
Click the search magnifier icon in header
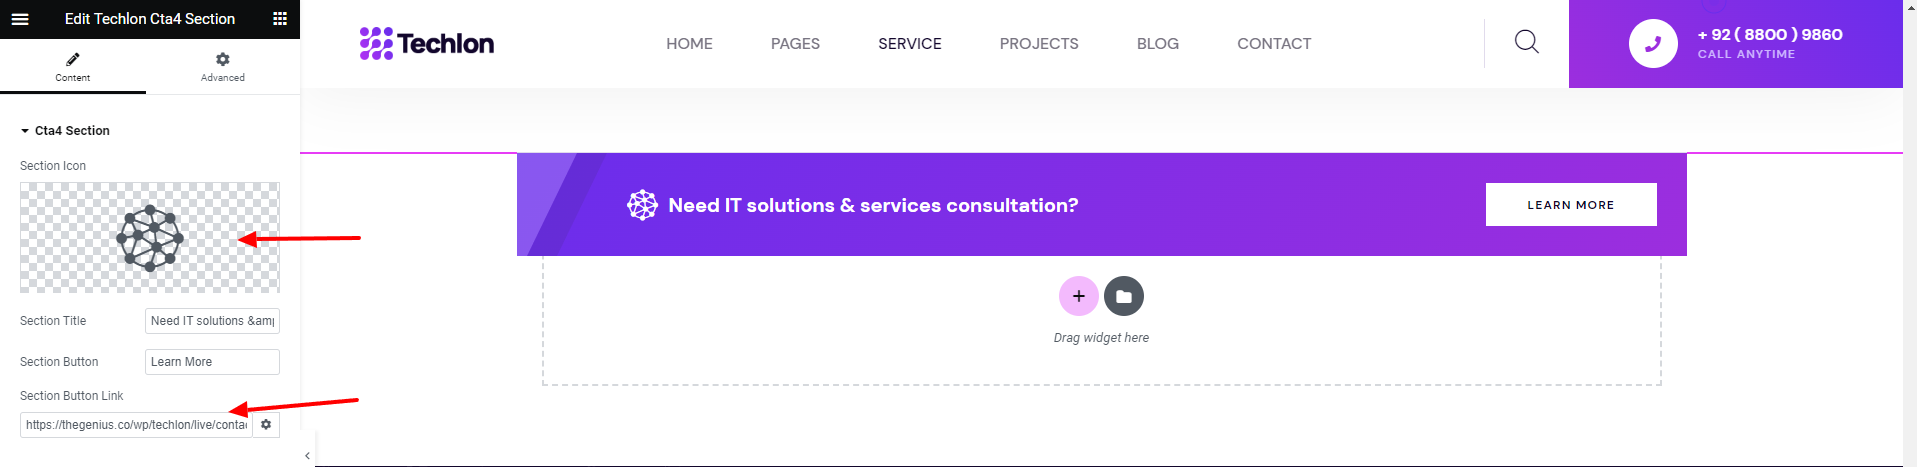click(1526, 42)
